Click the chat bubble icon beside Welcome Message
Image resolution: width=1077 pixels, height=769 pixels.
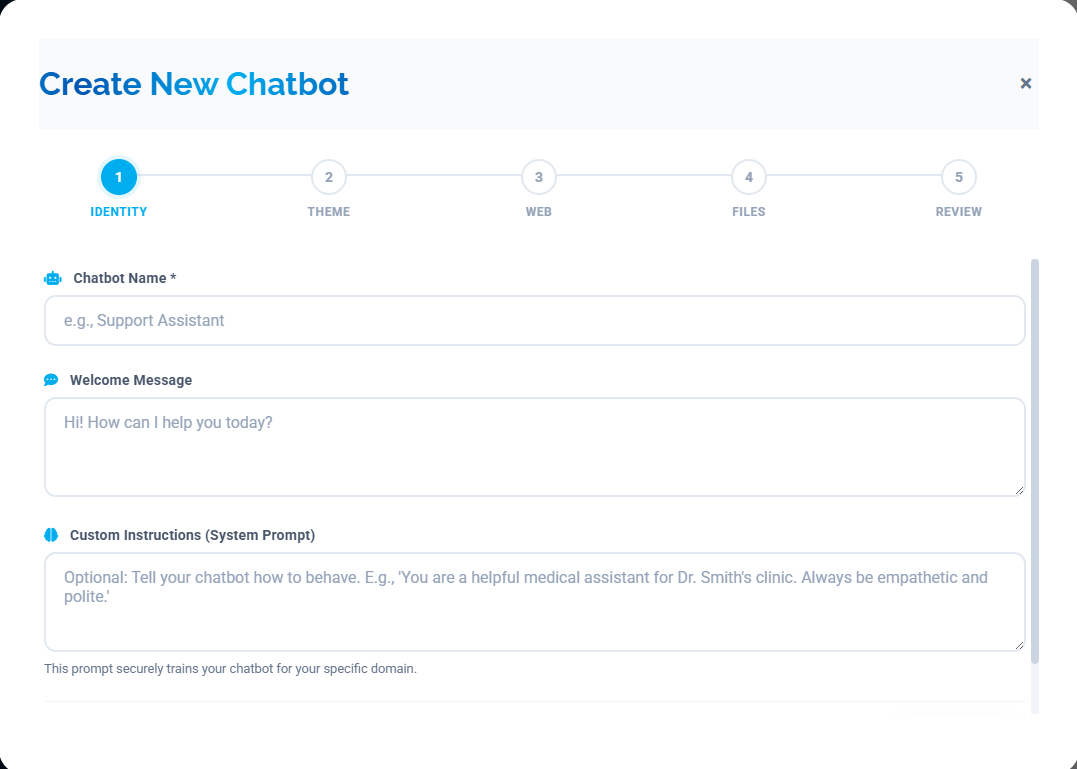point(51,380)
